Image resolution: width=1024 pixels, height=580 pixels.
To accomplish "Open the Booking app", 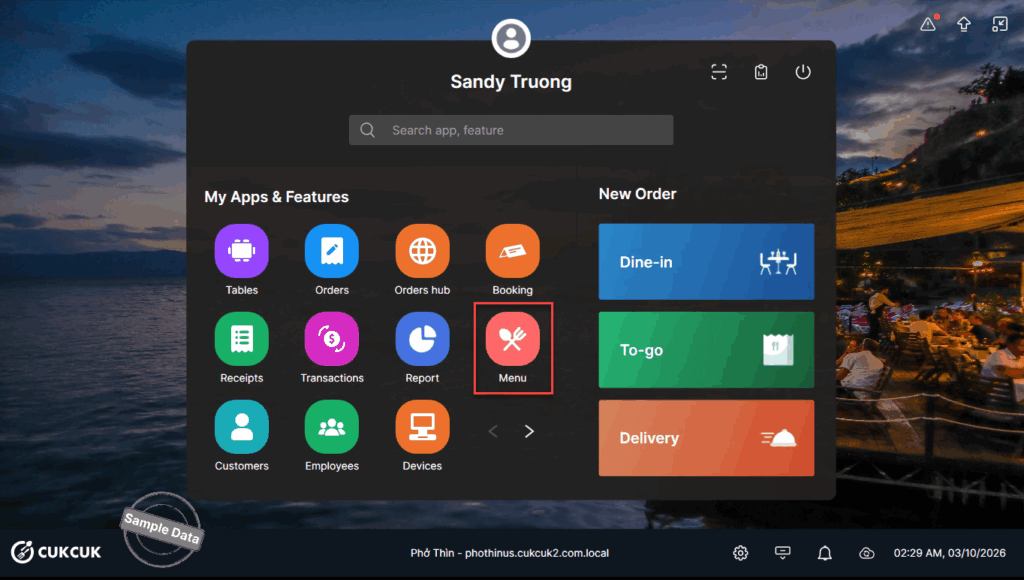I will tap(512, 251).
